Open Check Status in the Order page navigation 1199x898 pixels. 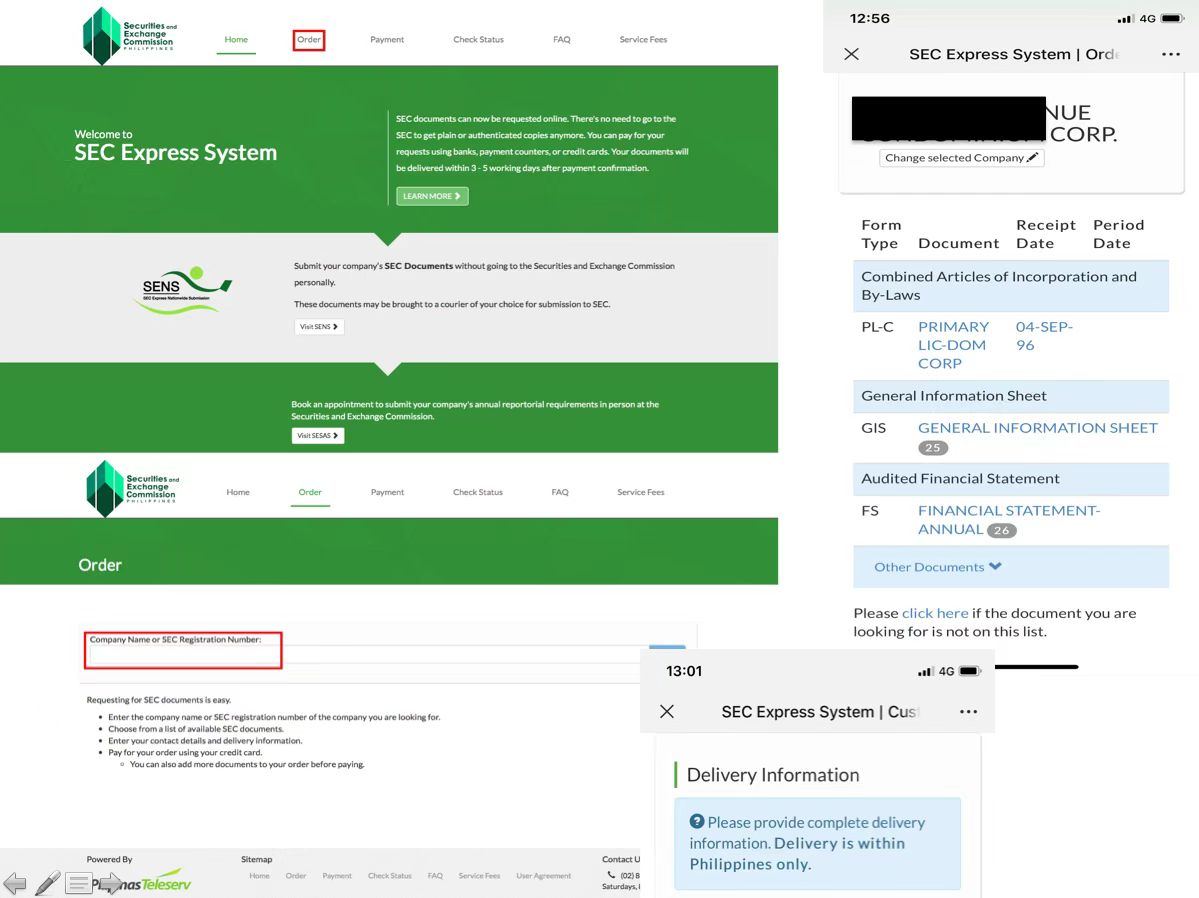[478, 493]
